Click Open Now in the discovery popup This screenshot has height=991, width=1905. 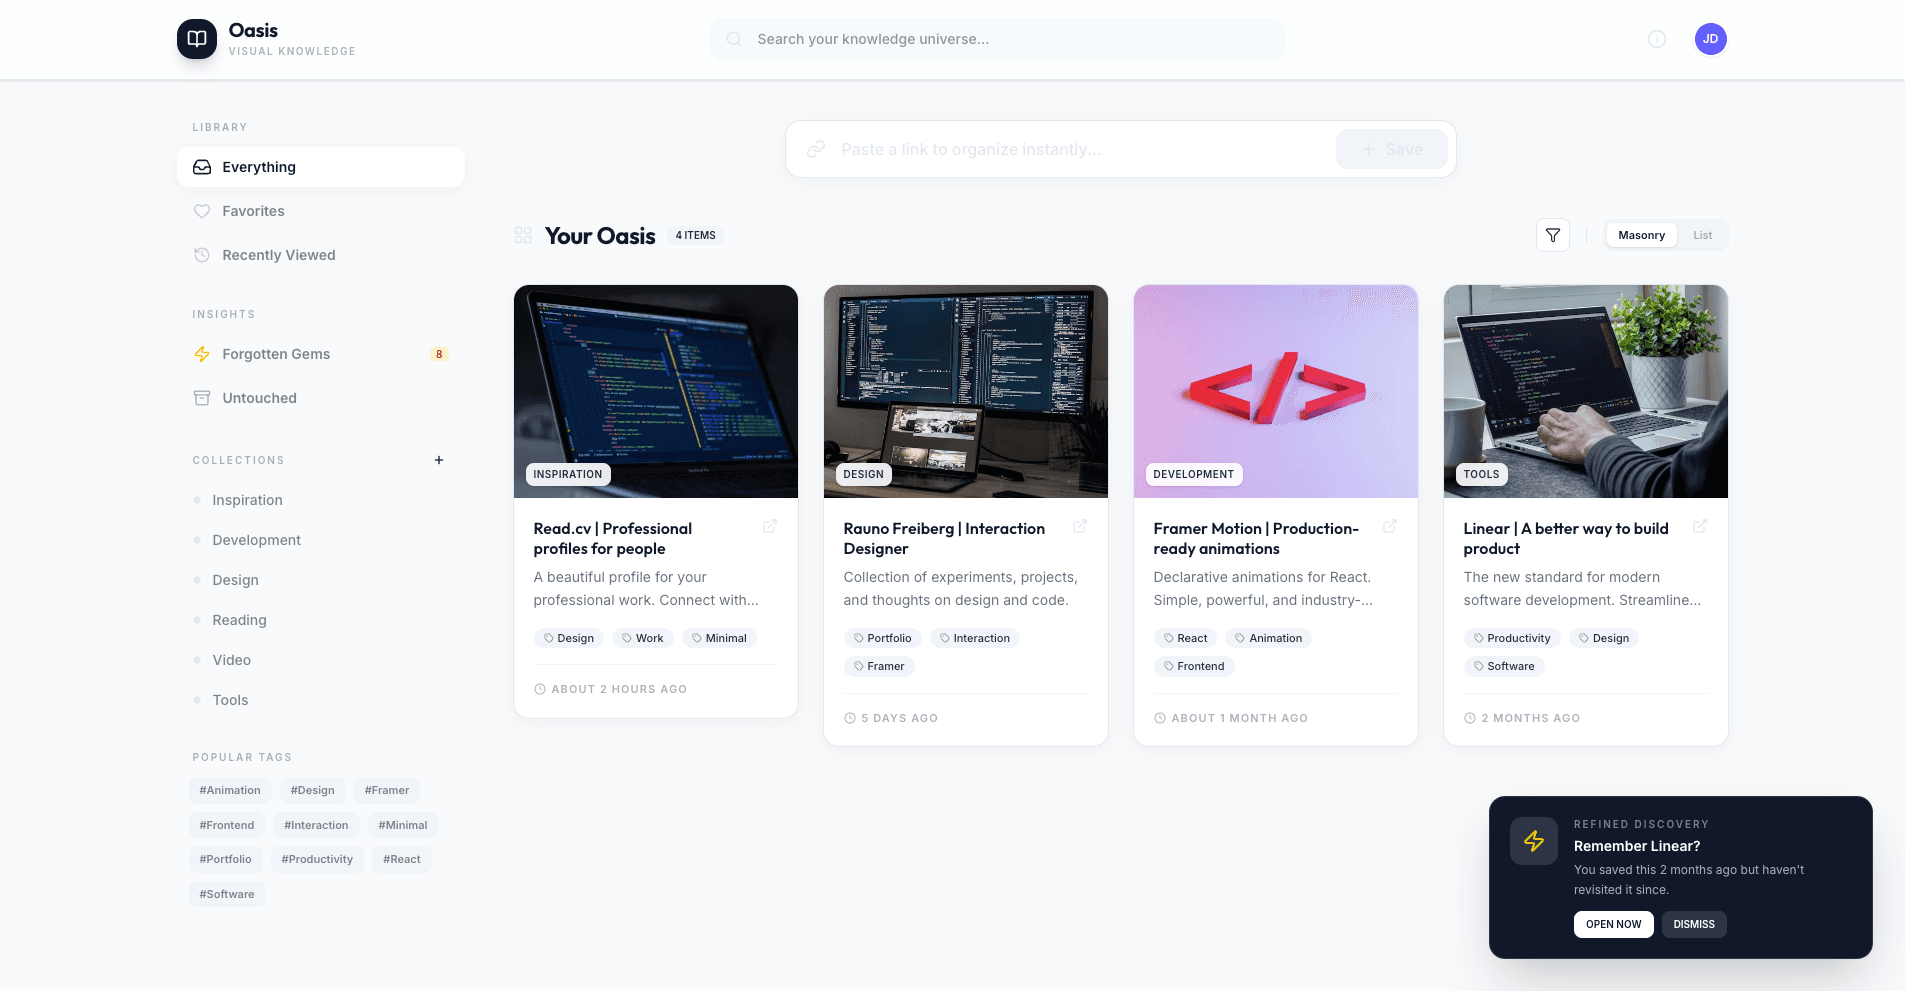[x=1614, y=924]
